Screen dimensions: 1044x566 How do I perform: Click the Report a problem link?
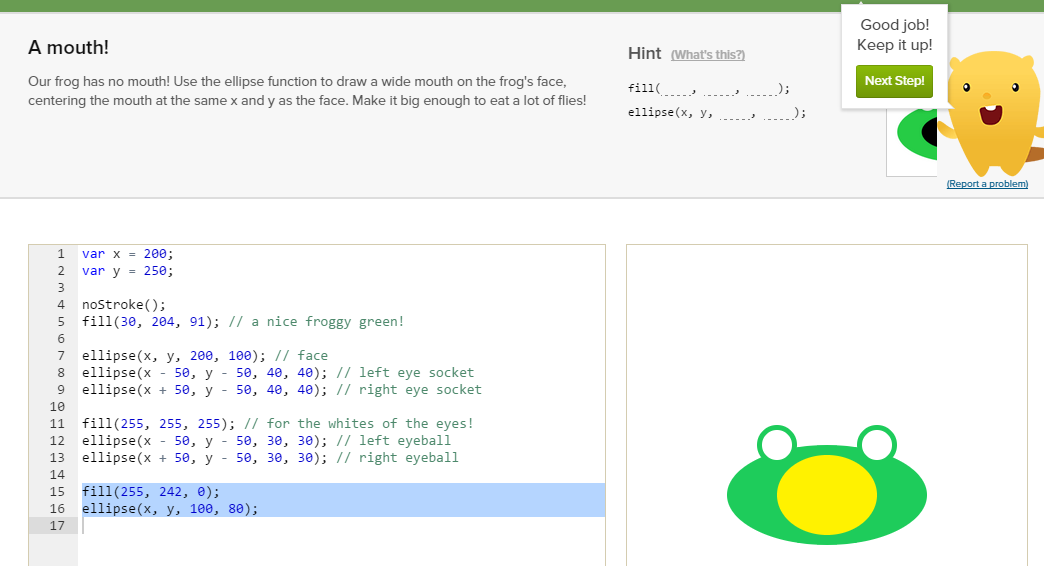987,184
